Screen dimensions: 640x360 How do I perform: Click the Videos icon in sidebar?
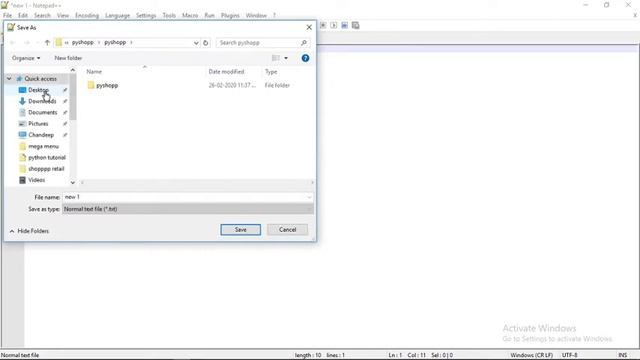[22, 180]
